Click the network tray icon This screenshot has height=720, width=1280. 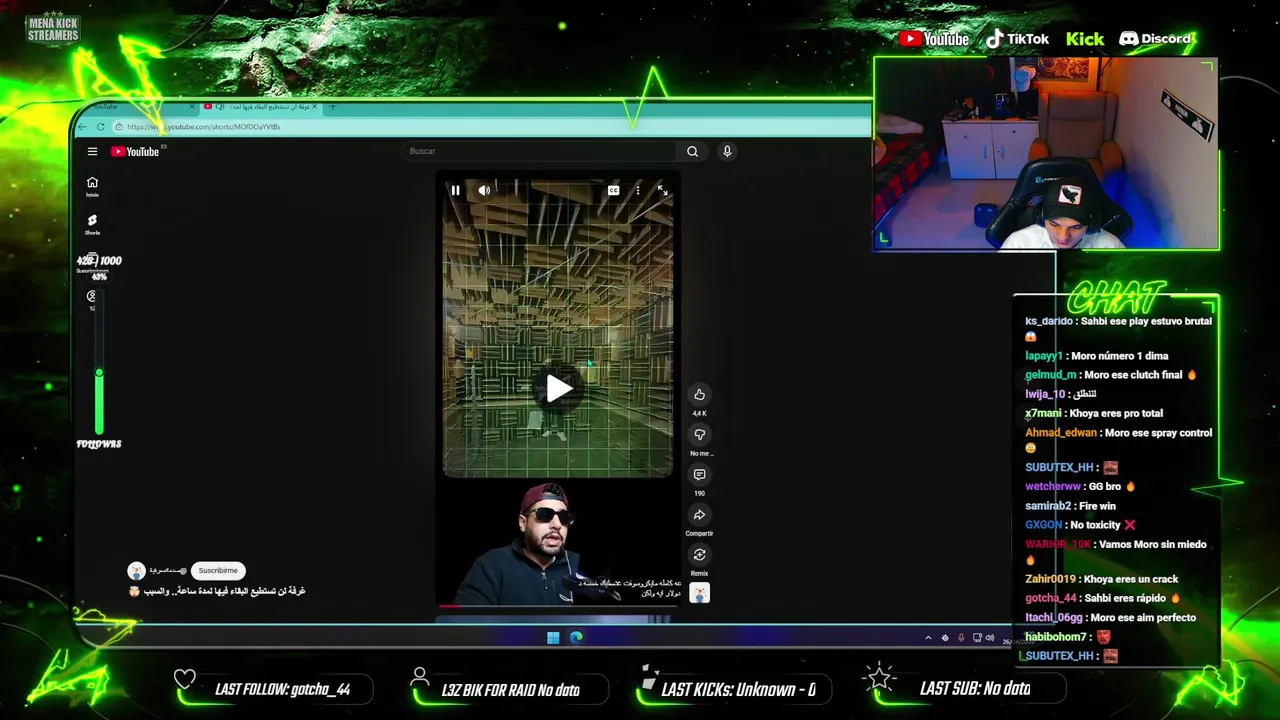(x=977, y=638)
